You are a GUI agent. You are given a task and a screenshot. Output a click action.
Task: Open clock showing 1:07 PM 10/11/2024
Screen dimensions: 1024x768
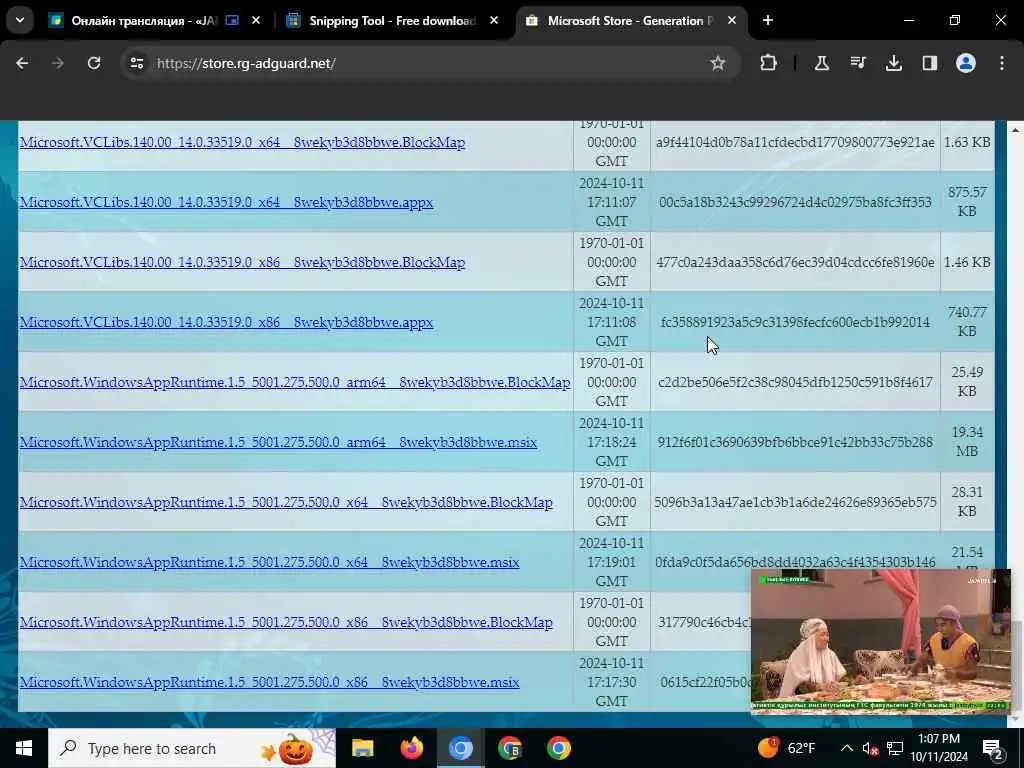[x=939, y=748]
